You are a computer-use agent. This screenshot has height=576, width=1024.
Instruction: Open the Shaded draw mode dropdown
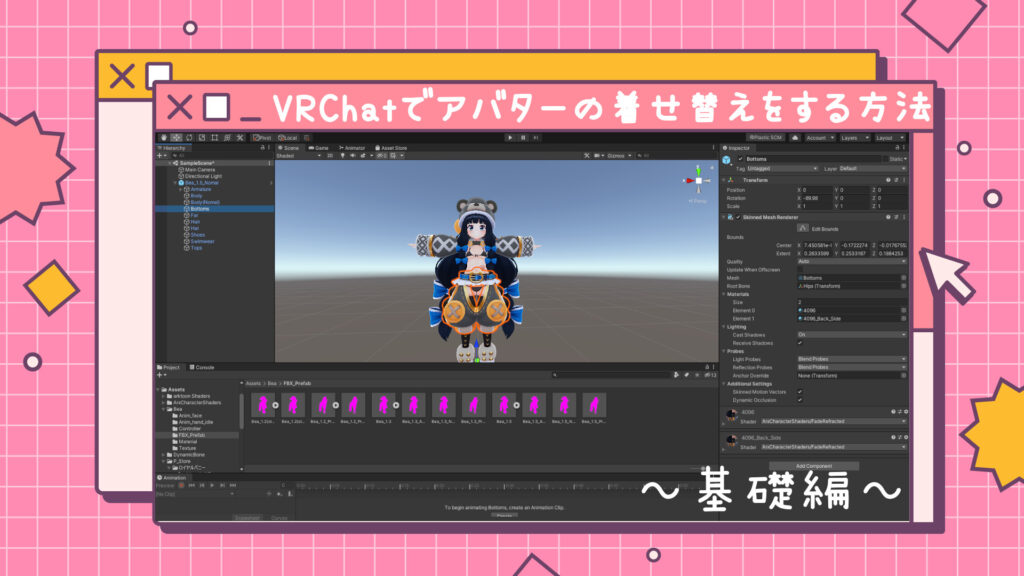(x=298, y=156)
